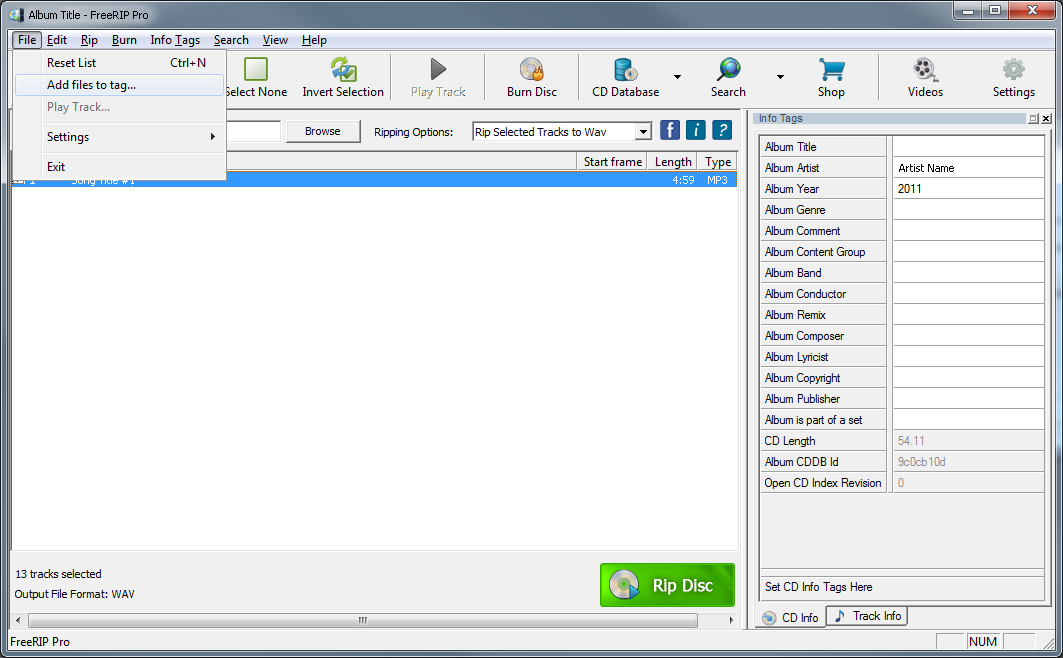
Task: Expand the Settings submenu in the File menu
Action: 119,137
